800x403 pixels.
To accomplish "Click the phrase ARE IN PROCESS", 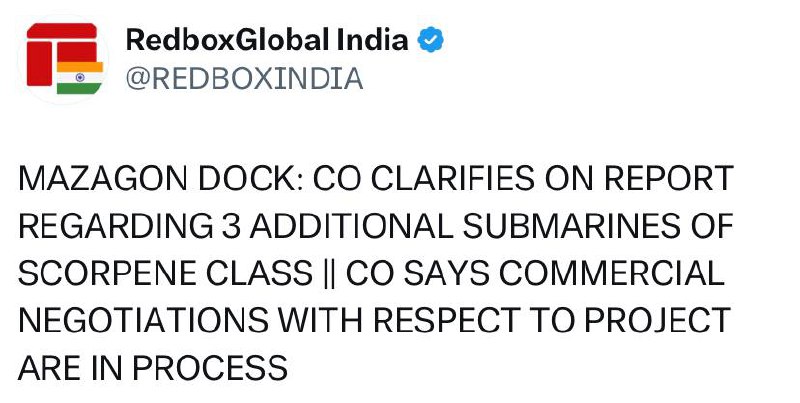I will pyautogui.click(x=153, y=367).
